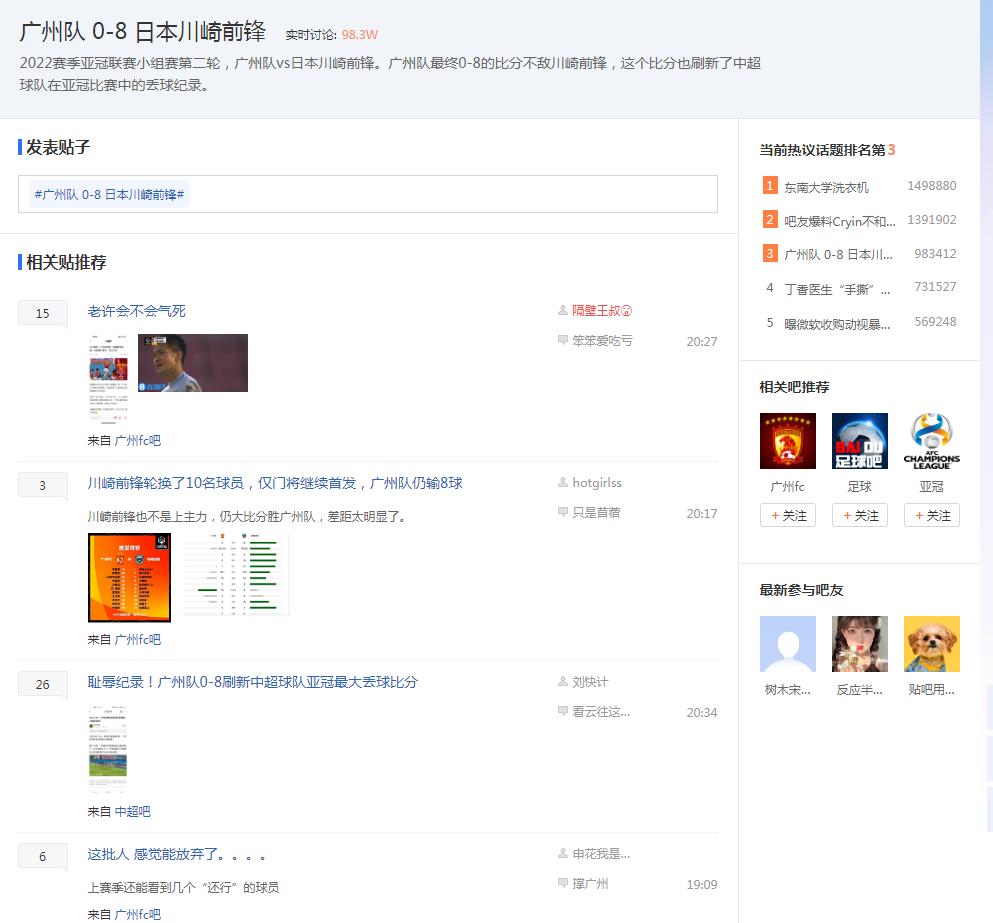Open the girl avatar of user 反应半...
The height and width of the screenshot is (923, 993).
pyautogui.click(x=859, y=644)
